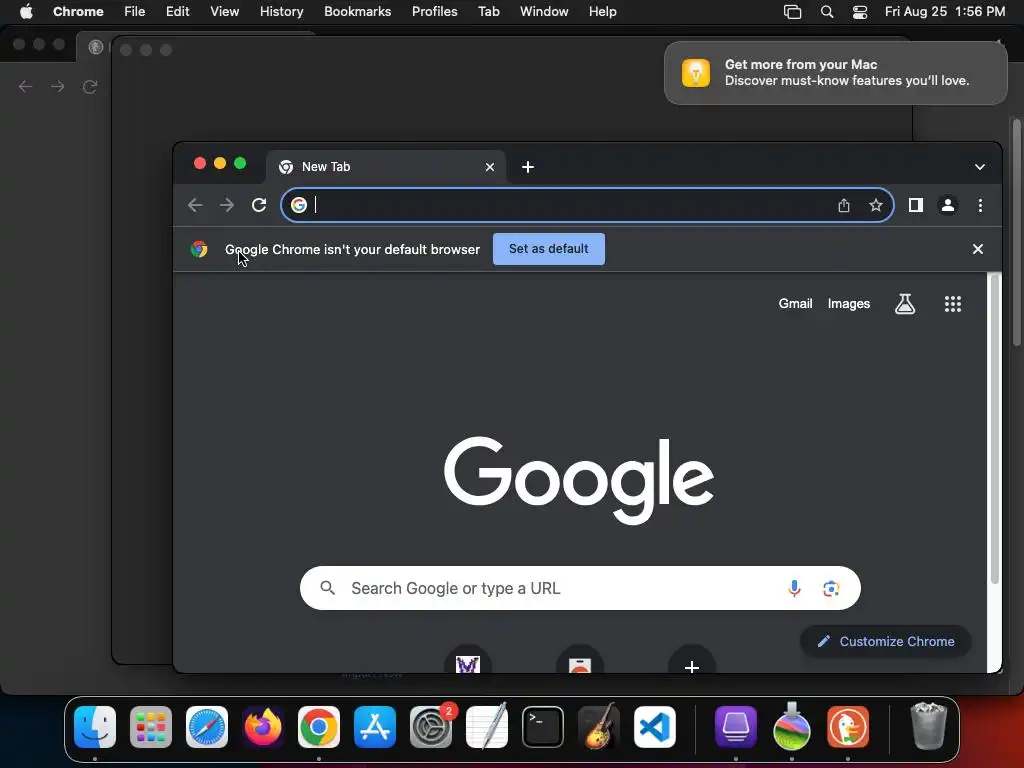This screenshot has width=1024, height=768.
Task: Click the back arrow in front Chrome window
Action: coord(195,205)
